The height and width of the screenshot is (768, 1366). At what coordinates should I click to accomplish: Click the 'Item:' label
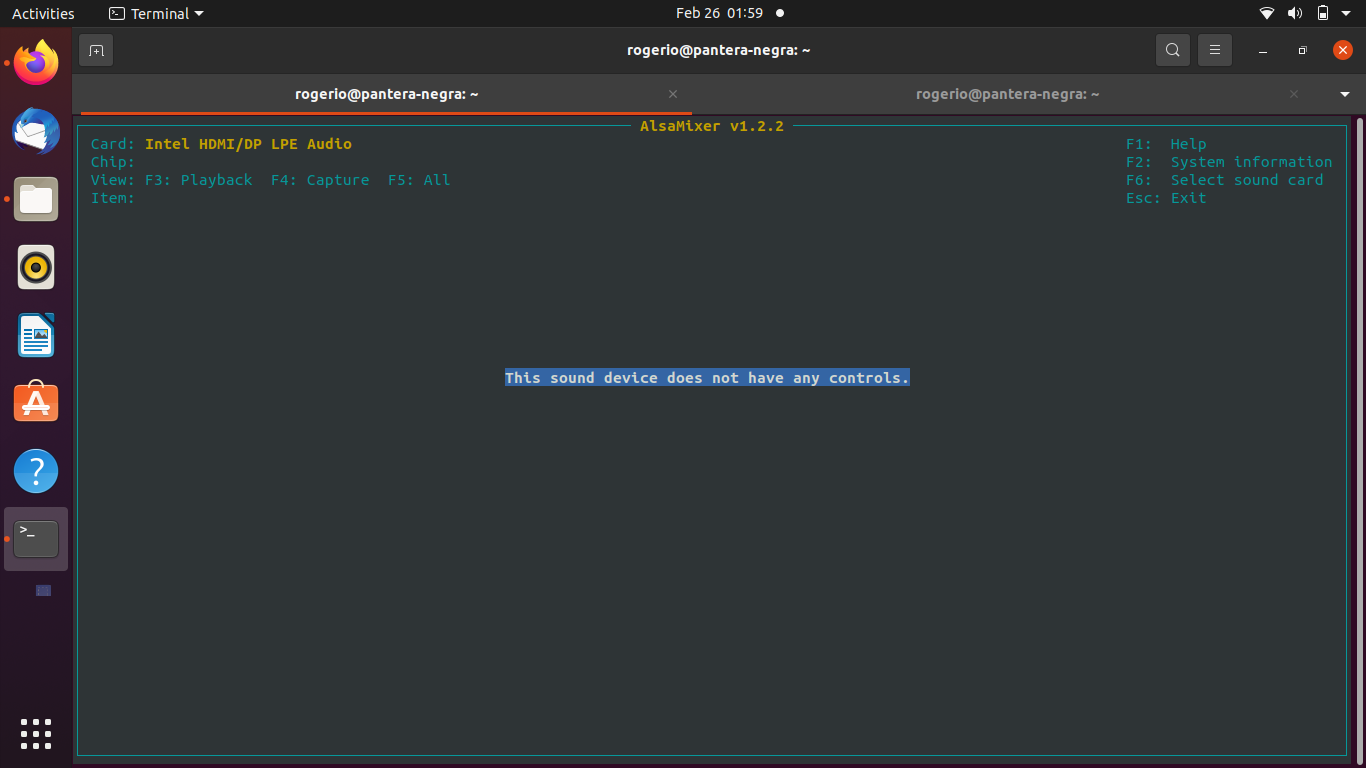[x=113, y=198]
